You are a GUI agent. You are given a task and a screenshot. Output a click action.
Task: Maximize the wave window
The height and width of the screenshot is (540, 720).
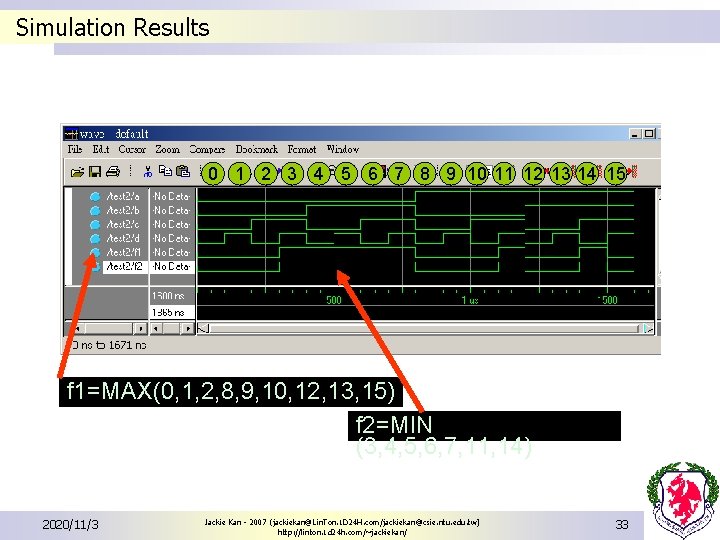tap(649, 134)
